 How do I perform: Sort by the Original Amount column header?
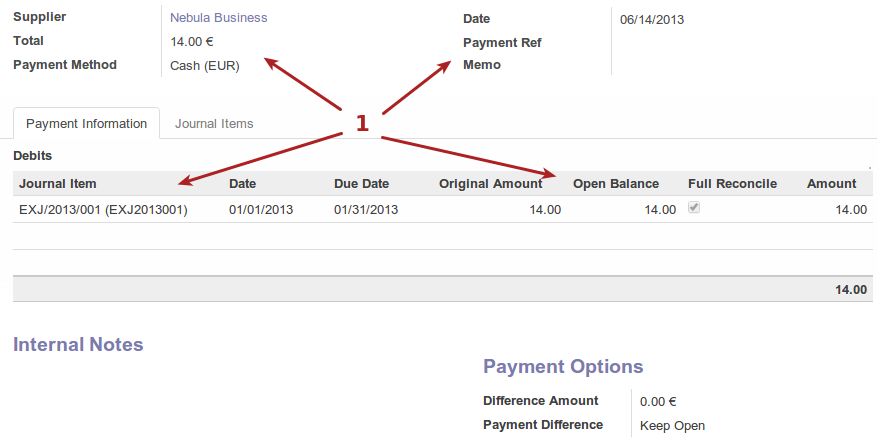(490, 184)
